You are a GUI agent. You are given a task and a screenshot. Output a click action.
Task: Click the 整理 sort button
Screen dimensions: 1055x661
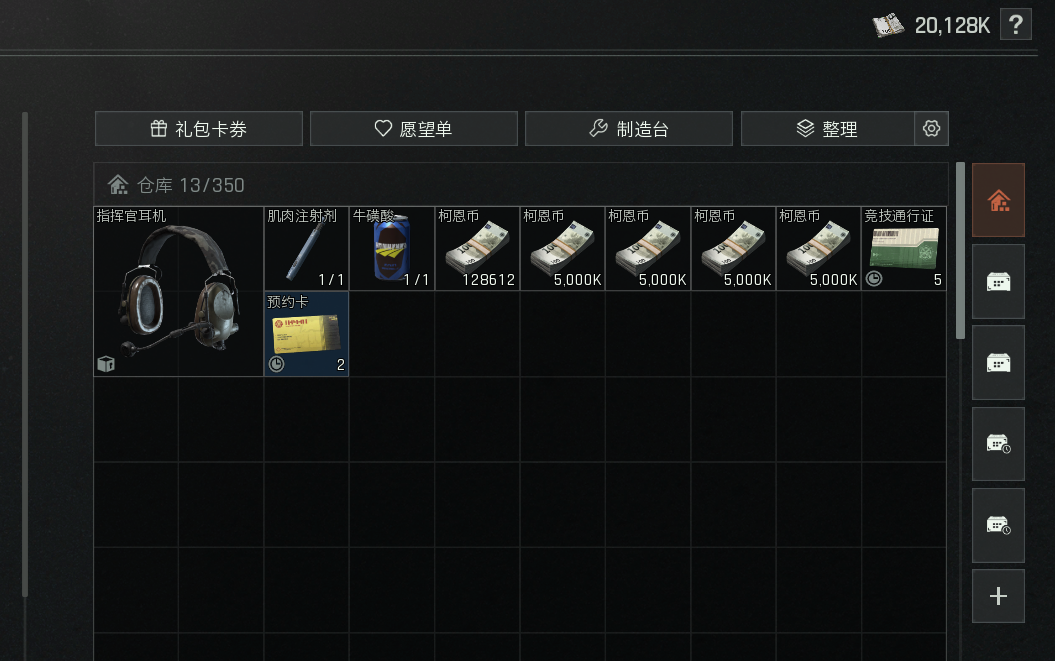pyautogui.click(x=828, y=129)
